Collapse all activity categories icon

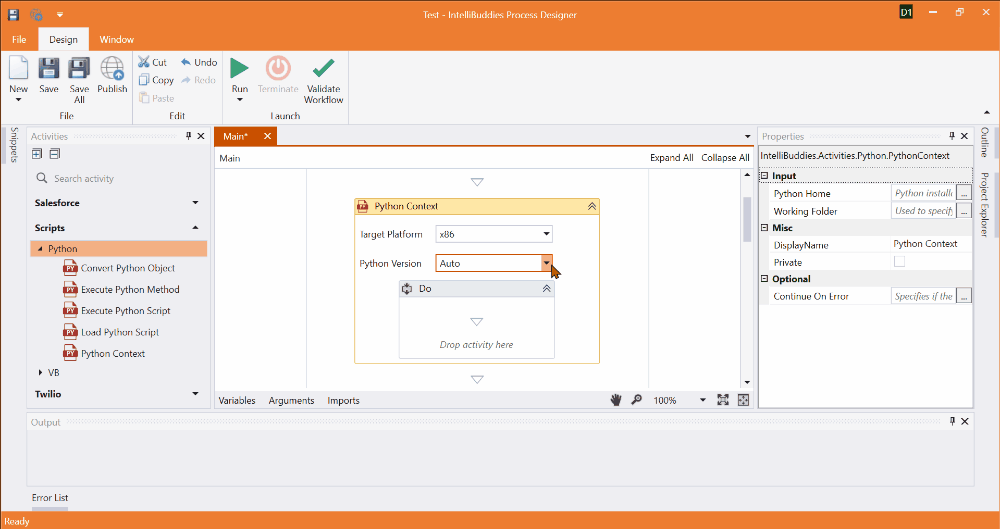[x=54, y=154]
